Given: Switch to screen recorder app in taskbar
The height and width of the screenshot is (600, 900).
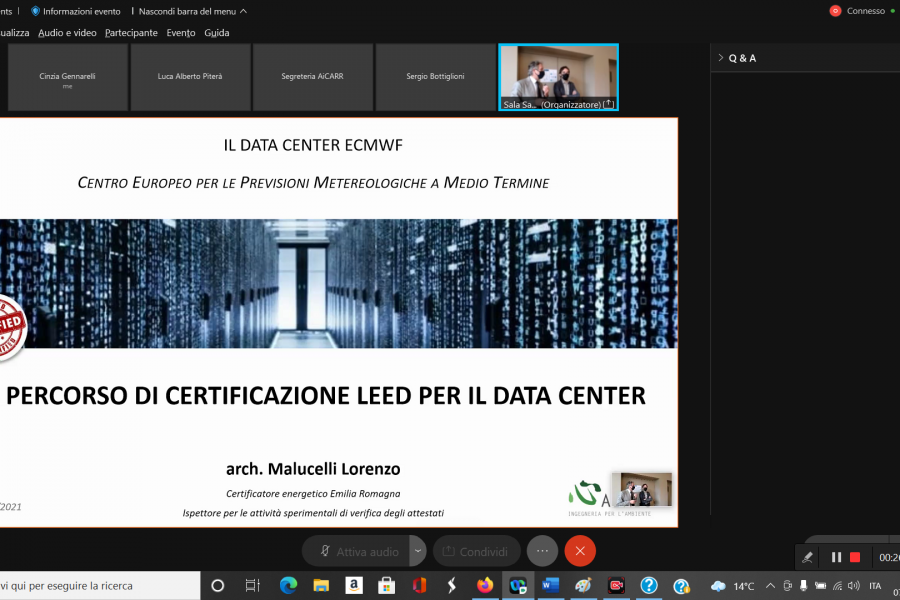Looking at the screenshot, I should 616,586.
